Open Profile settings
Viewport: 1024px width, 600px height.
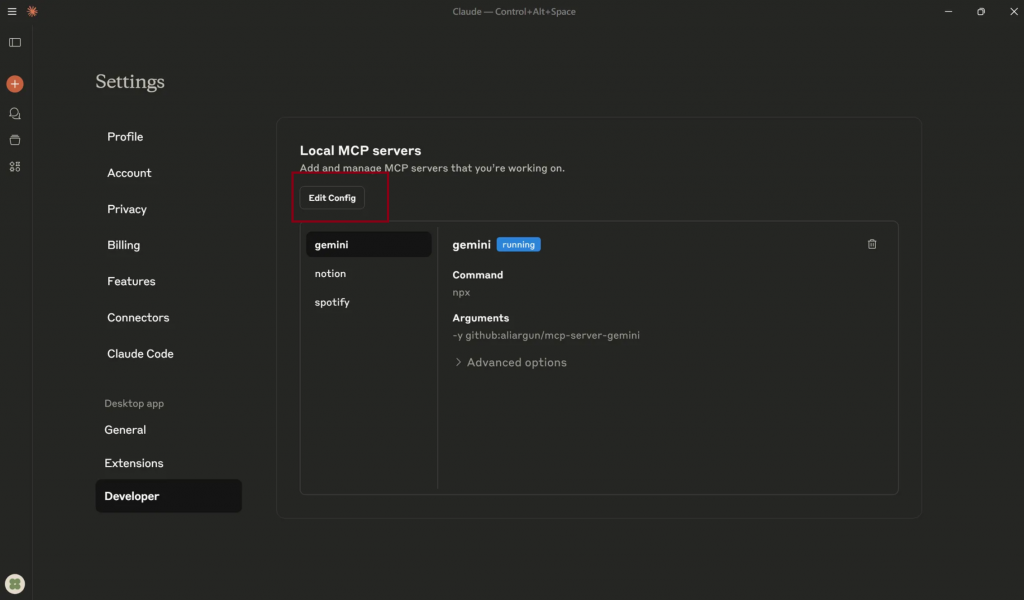pos(125,137)
